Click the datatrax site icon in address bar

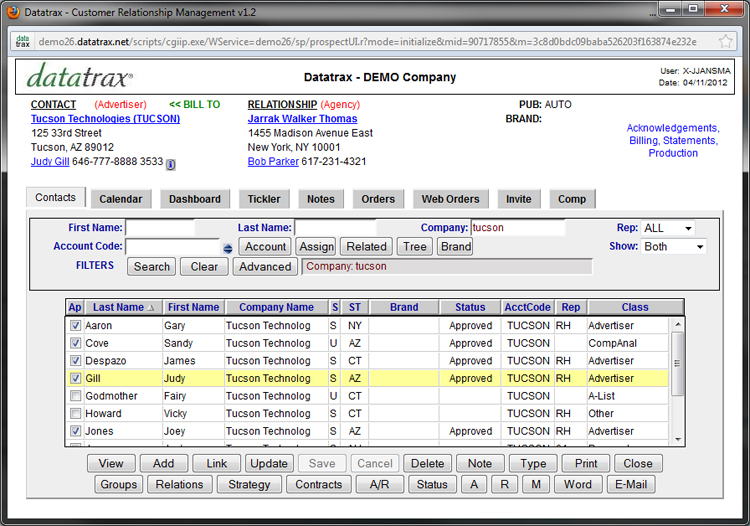(22, 42)
